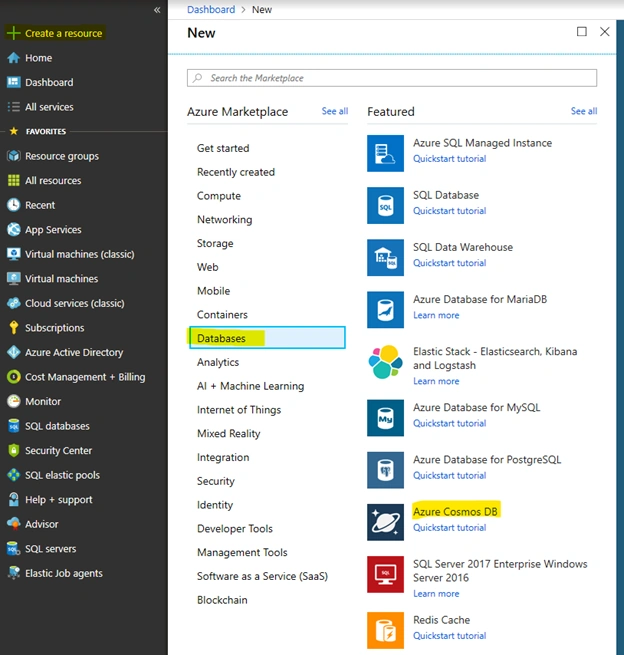Viewport: 624px width, 655px height.
Task: Open Quickstart tutorial for Azure Cosmos DB
Action: coord(449,528)
